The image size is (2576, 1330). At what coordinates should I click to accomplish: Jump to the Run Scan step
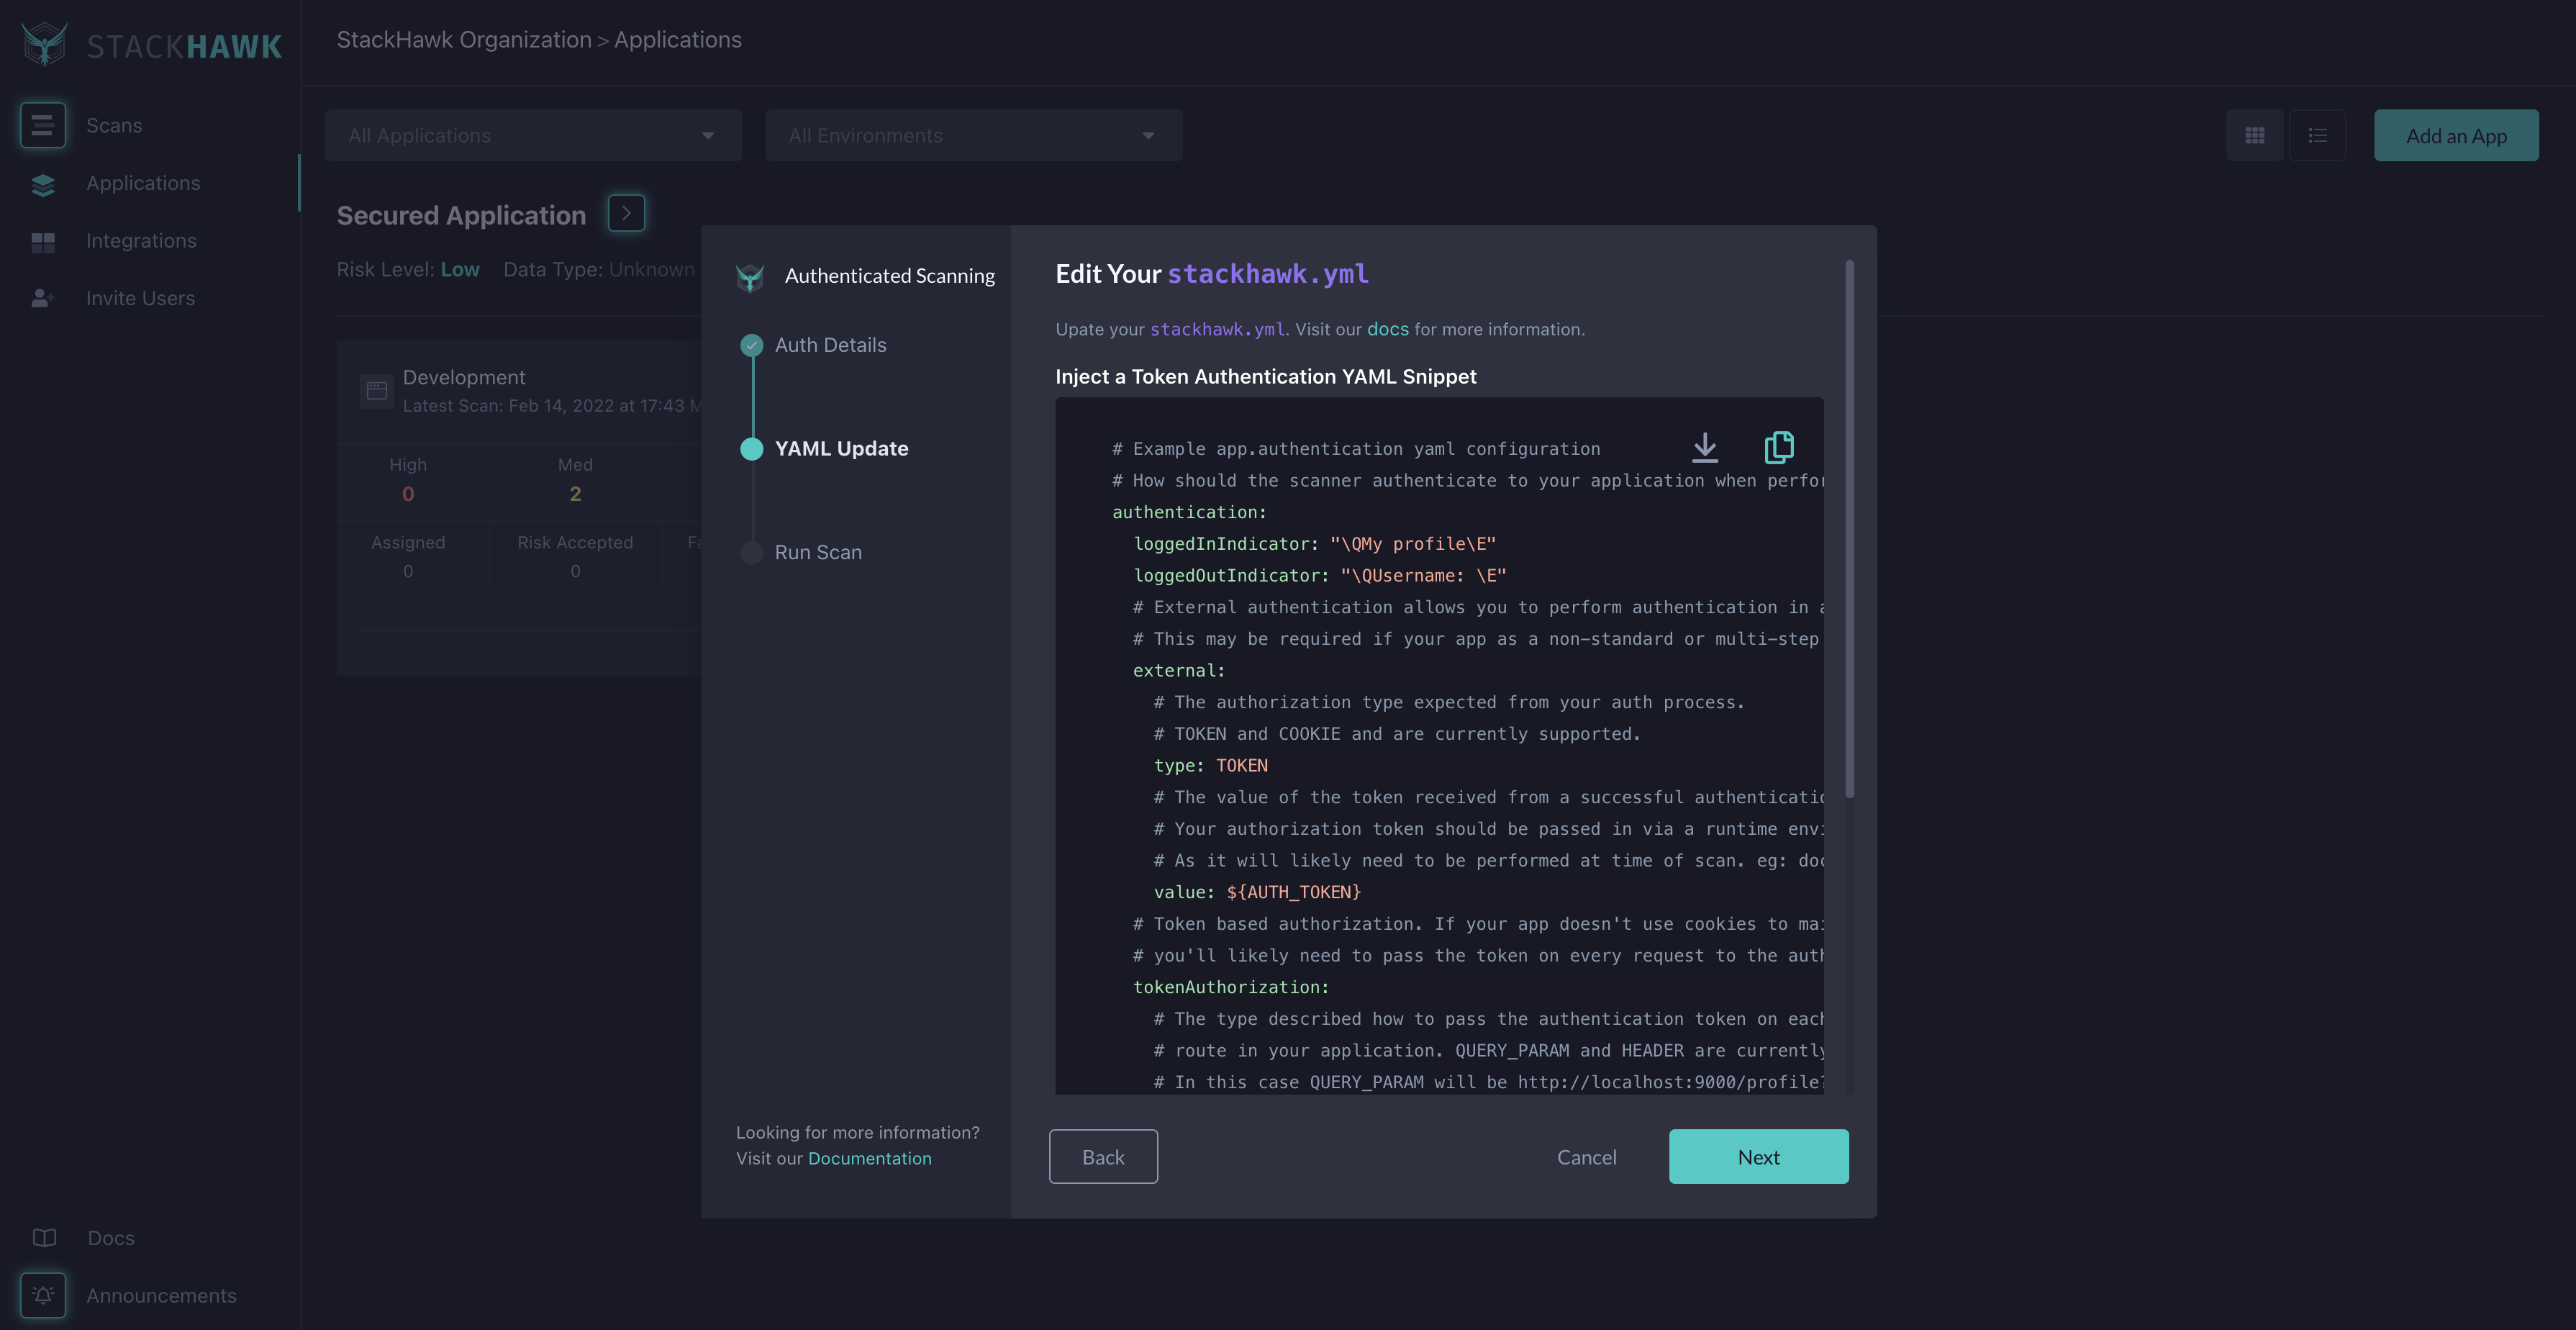point(818,552)
